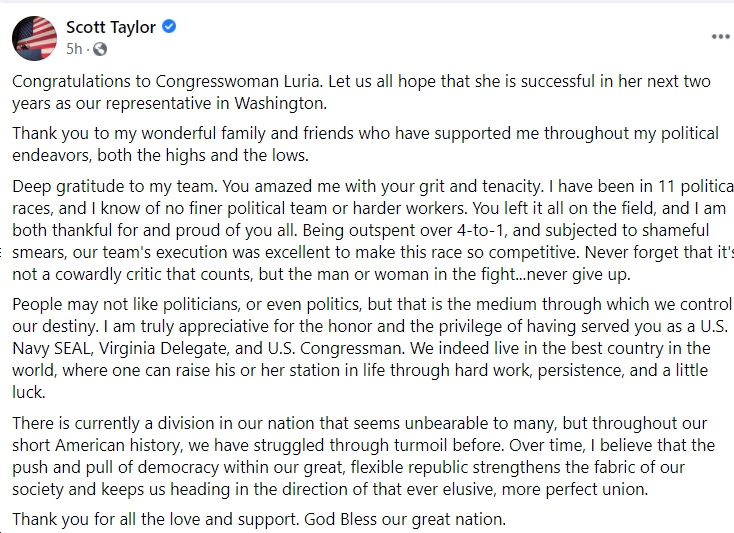Image resolution: width=734 pixels, height=533 pixels.
Task: Open the post options three-dot menu
Action: [721, 37]
